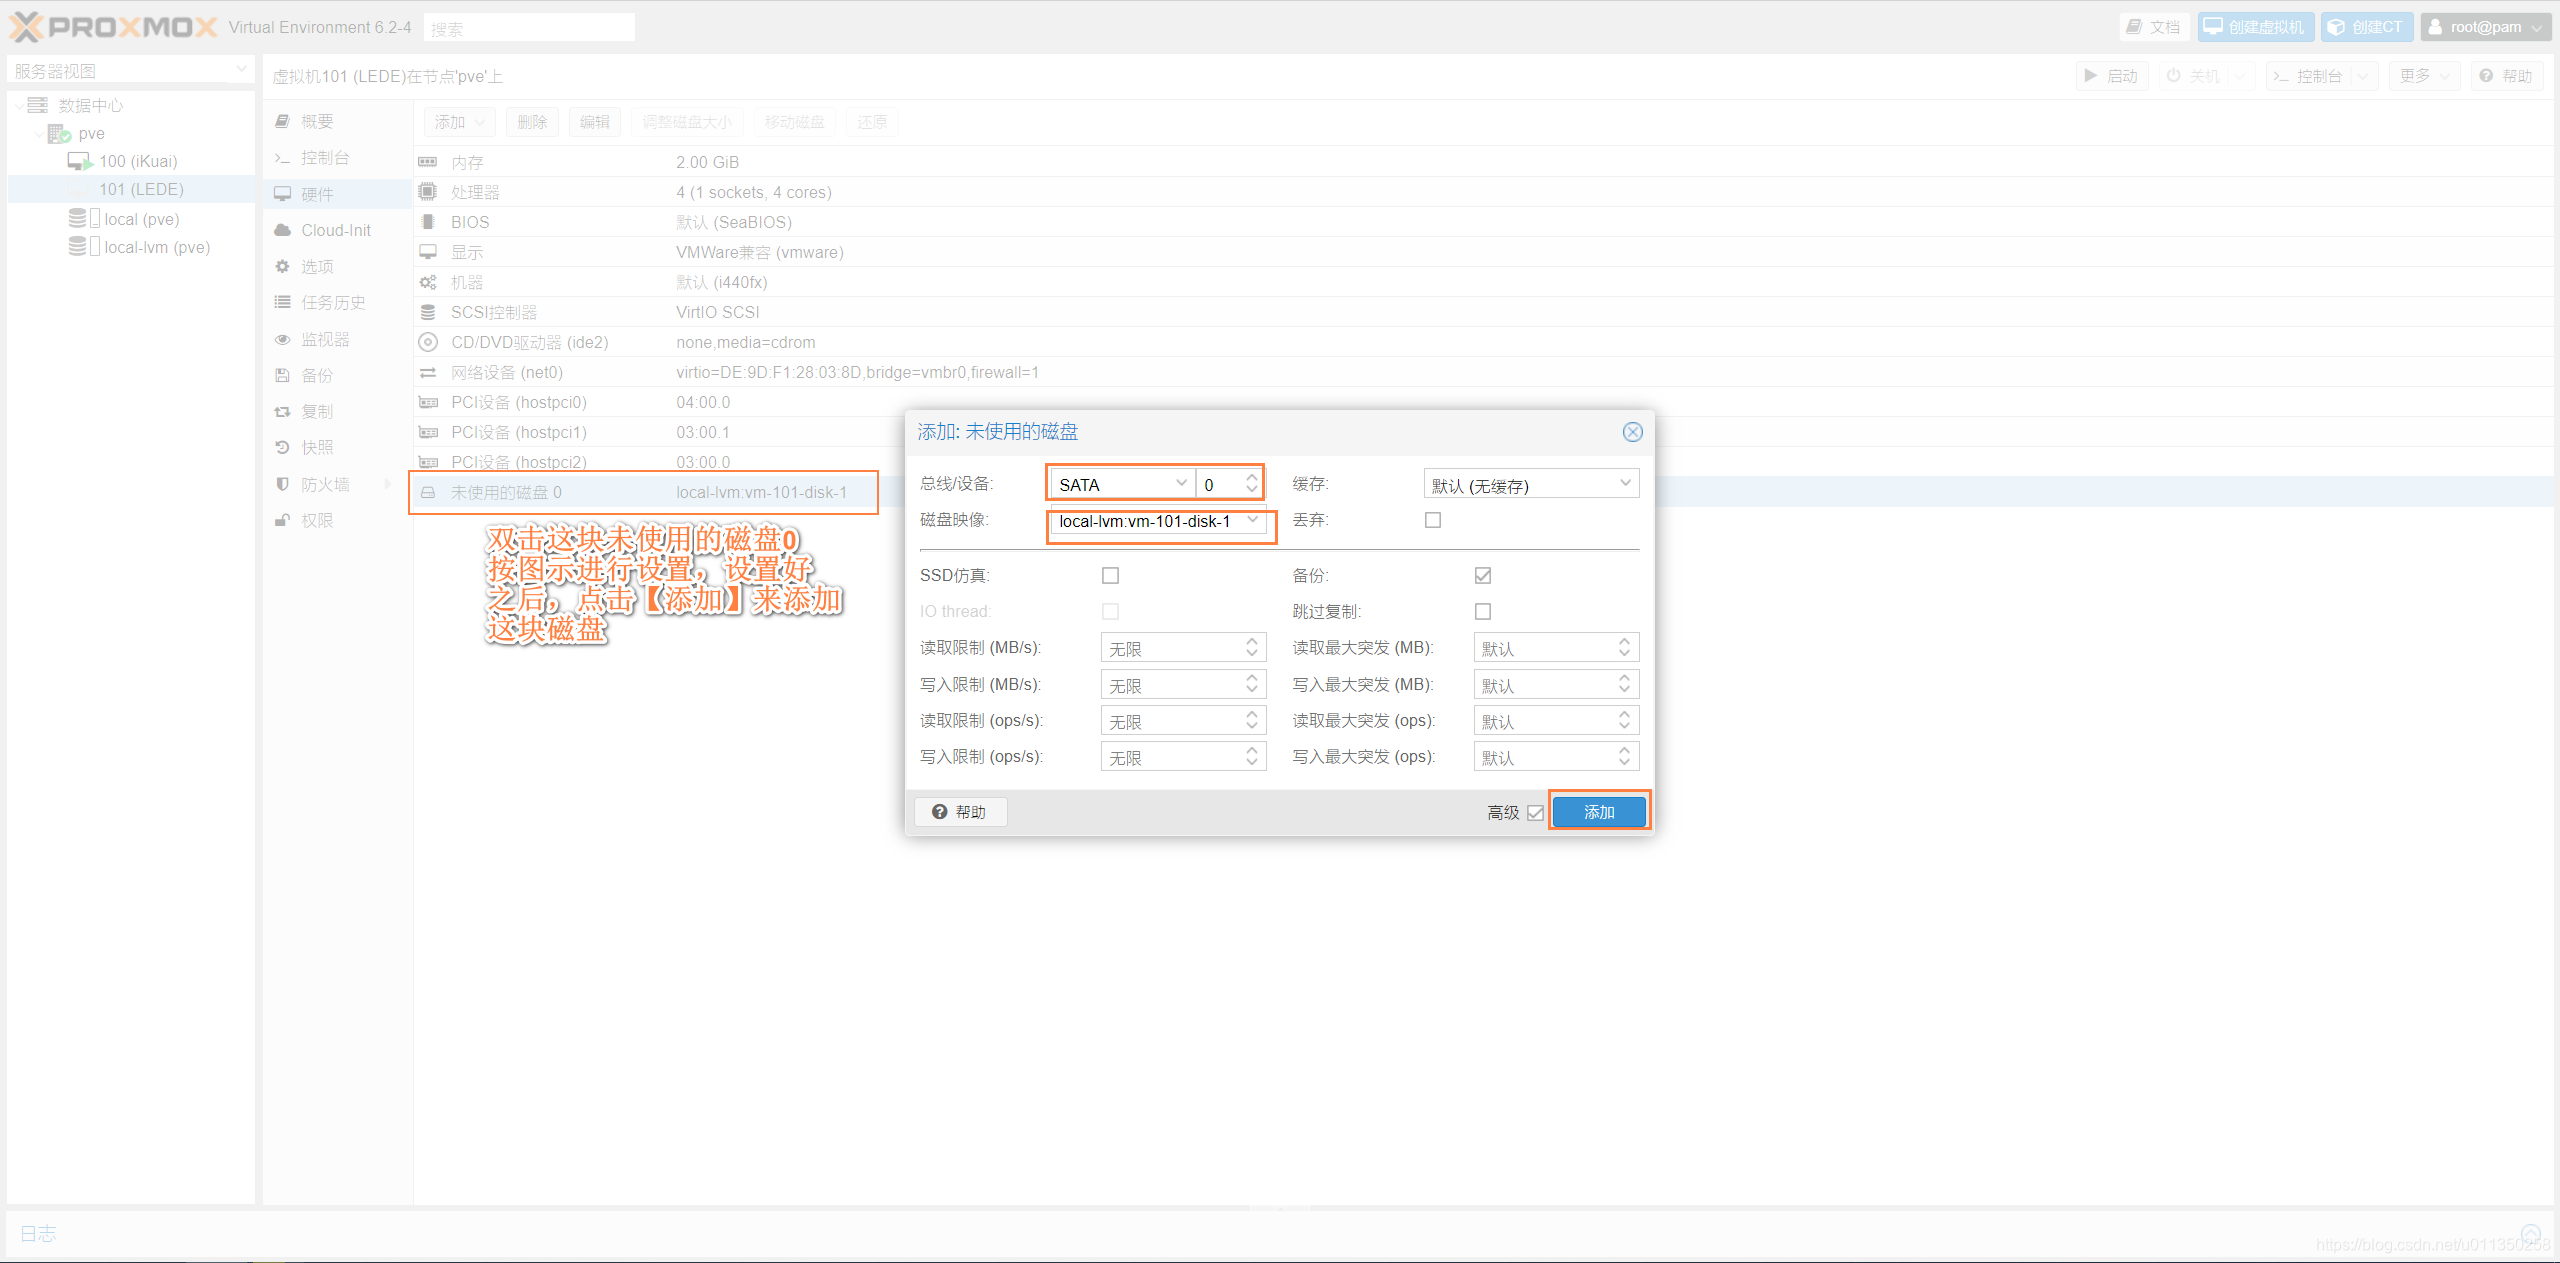This screenshot has height=1263, width=2560.
Task: Click the unused disk 0 drive icon
Action: [428, 493]
